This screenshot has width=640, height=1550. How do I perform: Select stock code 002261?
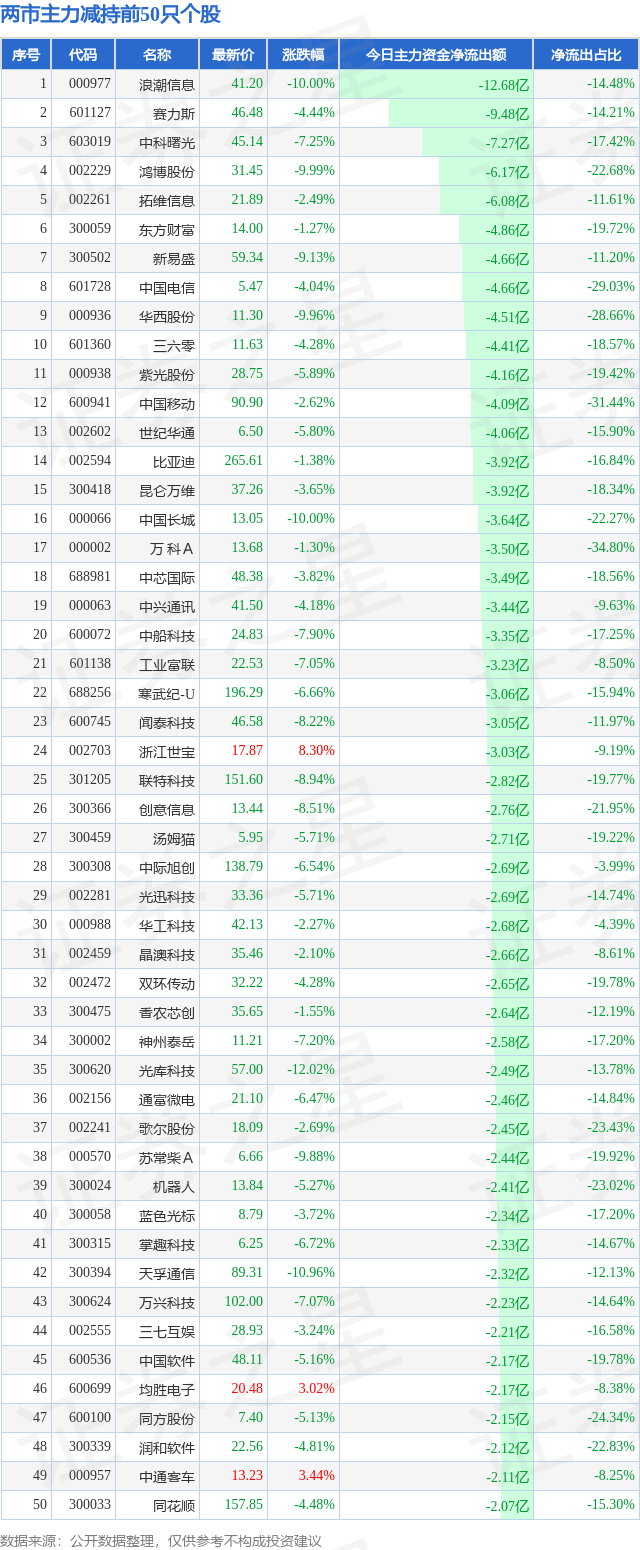pyautogui.click(x=90, y=200)
